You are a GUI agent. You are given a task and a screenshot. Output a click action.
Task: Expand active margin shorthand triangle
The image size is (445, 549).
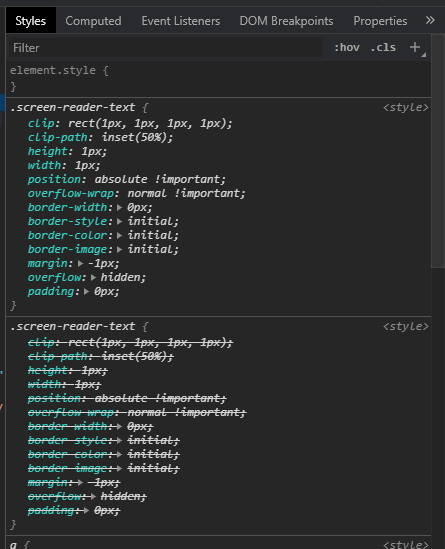[80, 263]
